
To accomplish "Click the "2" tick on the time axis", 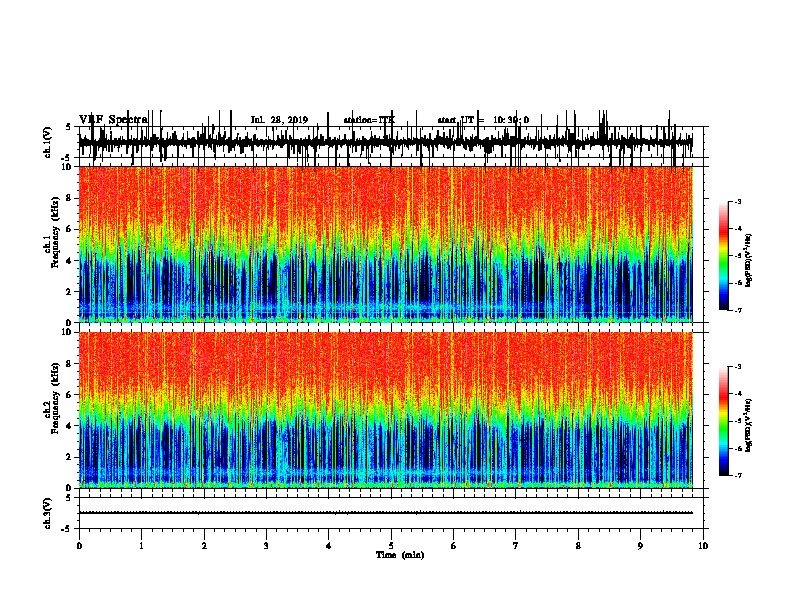I will pos(204,546).
